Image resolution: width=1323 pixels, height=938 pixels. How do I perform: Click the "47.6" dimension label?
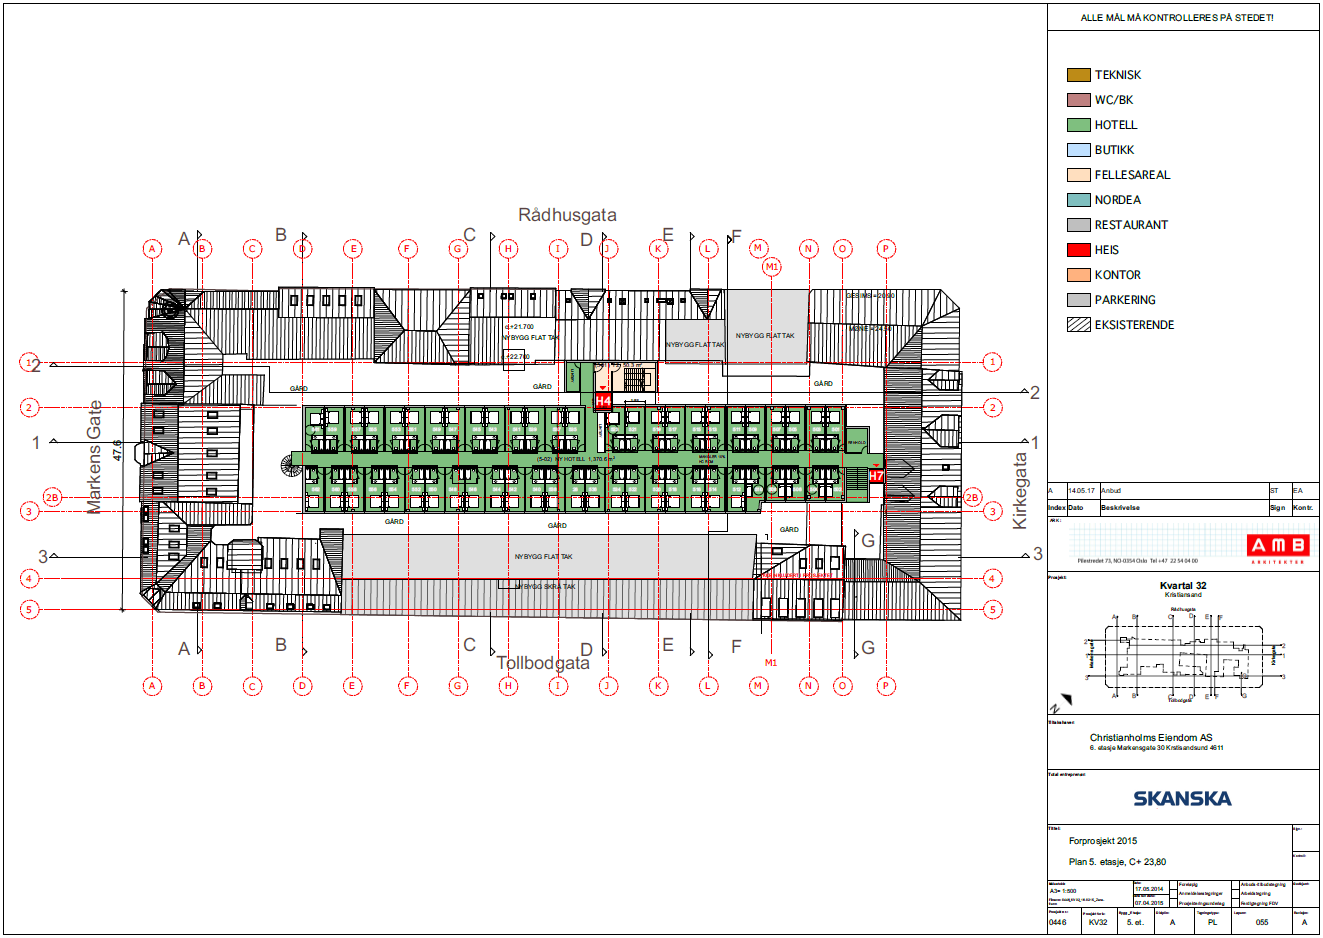pos(117,450)
